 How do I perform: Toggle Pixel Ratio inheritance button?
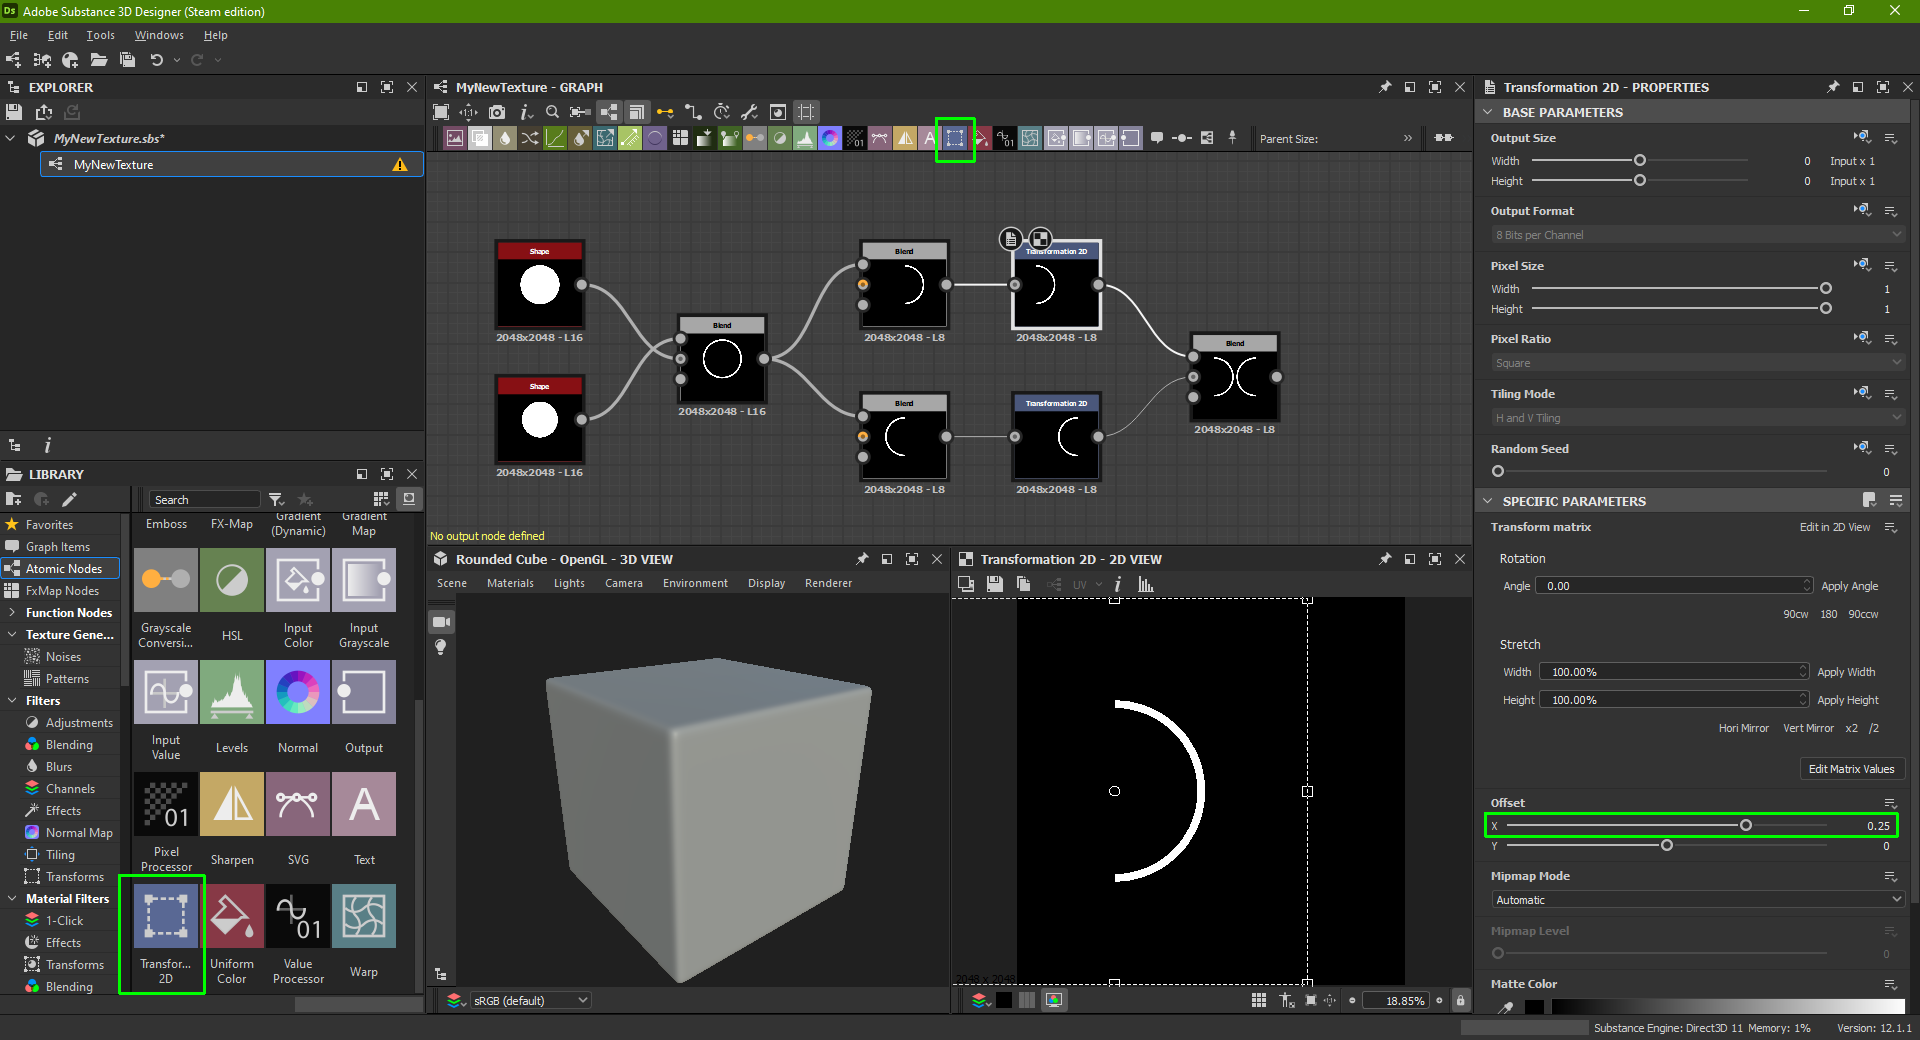click(1862, 338)
